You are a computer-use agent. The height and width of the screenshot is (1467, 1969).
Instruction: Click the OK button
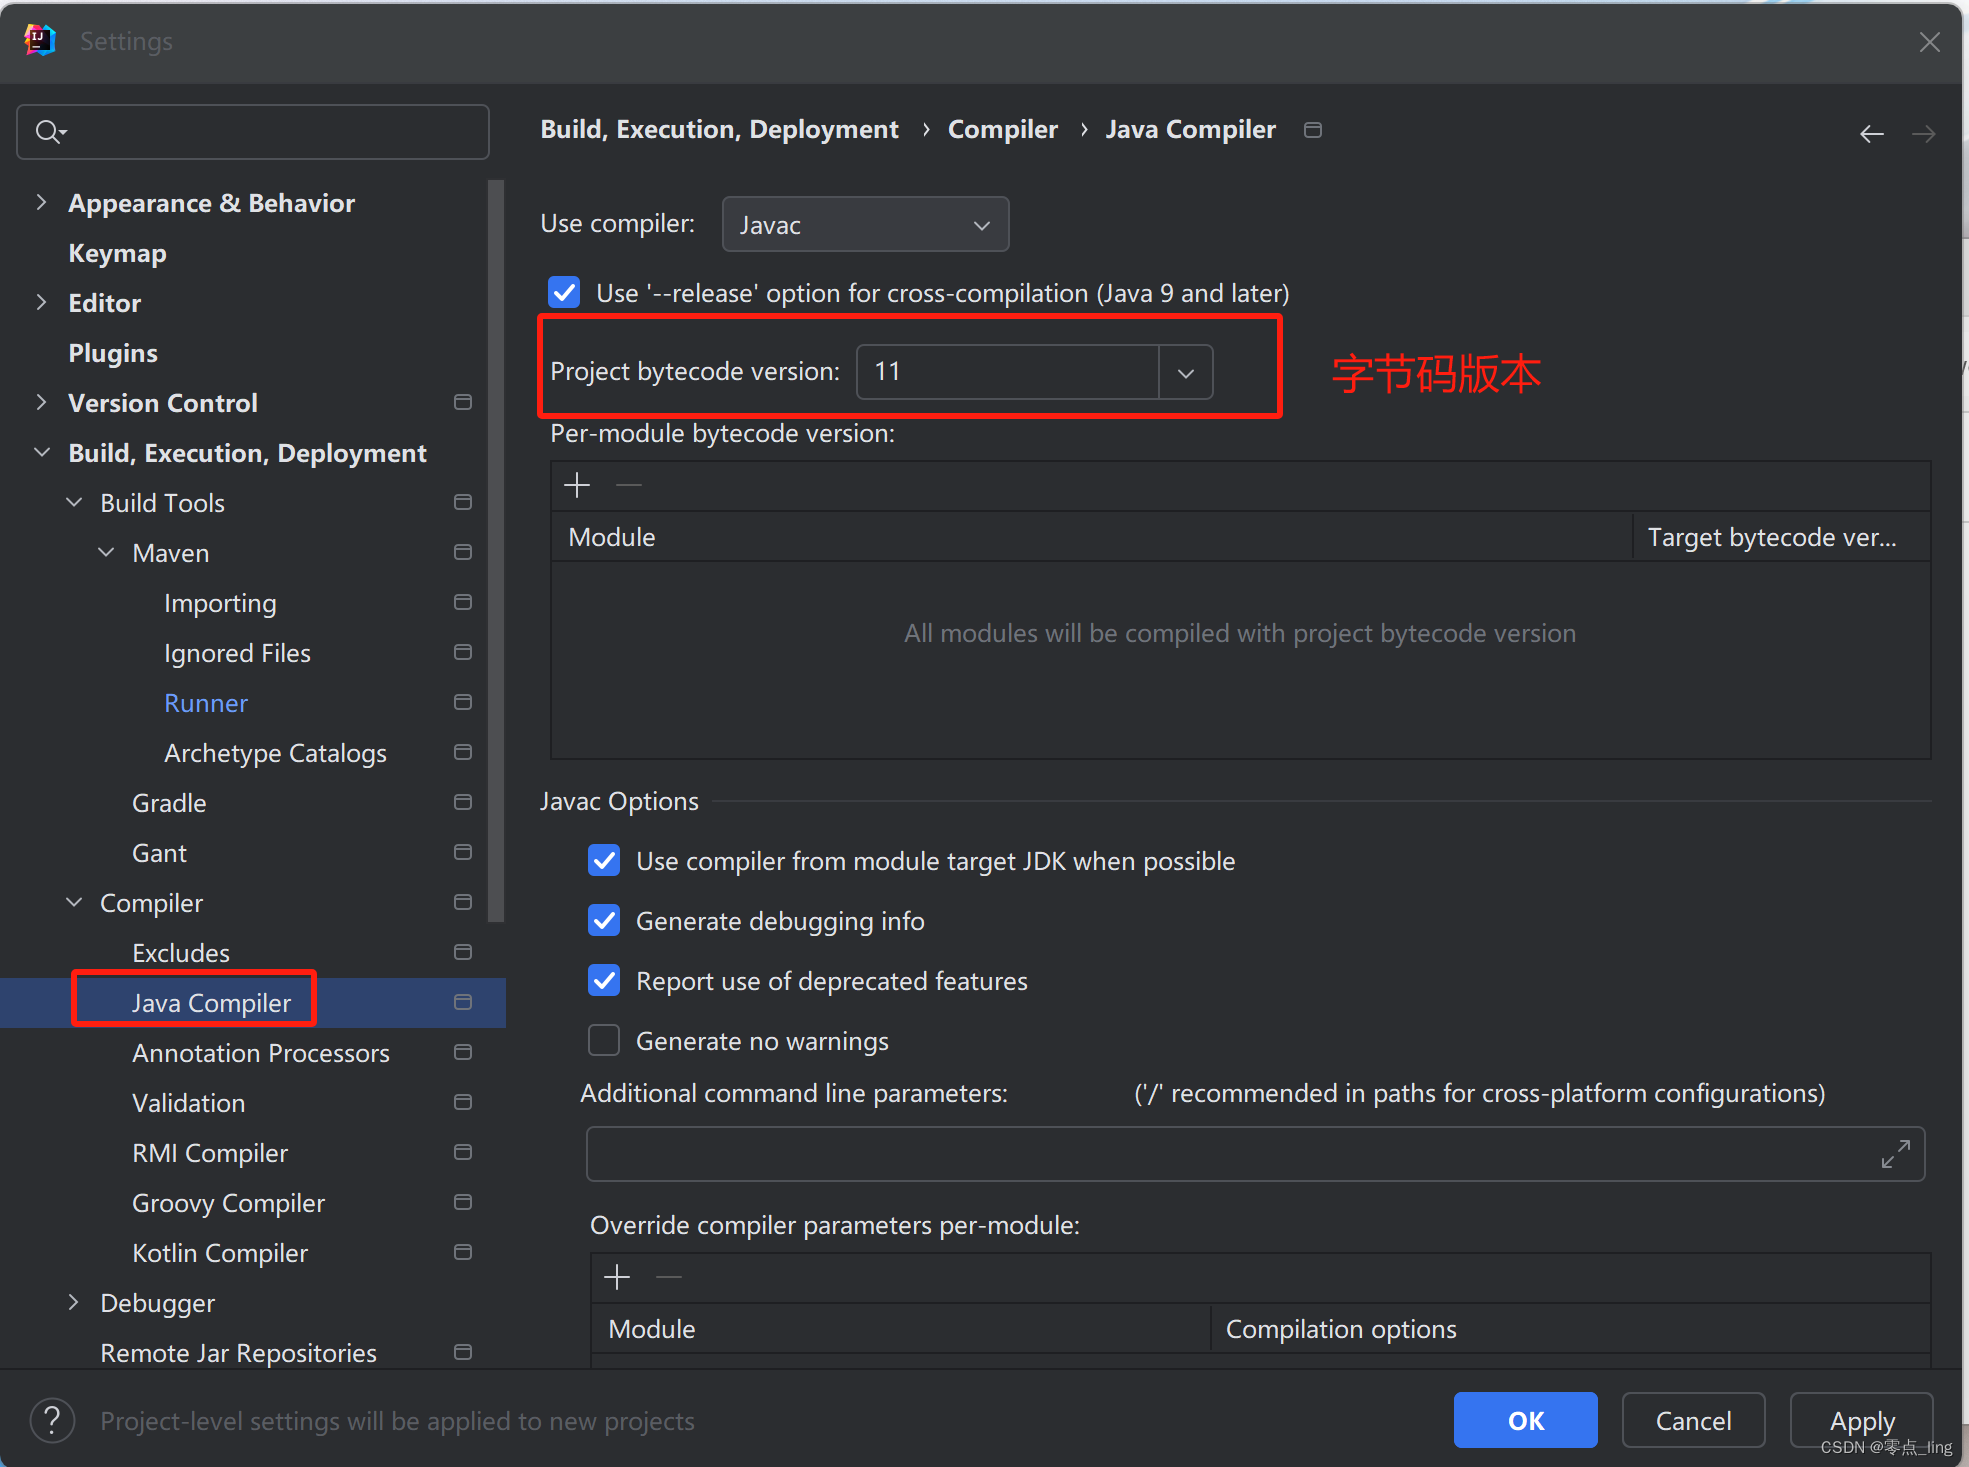(x=1525, y=1420)
